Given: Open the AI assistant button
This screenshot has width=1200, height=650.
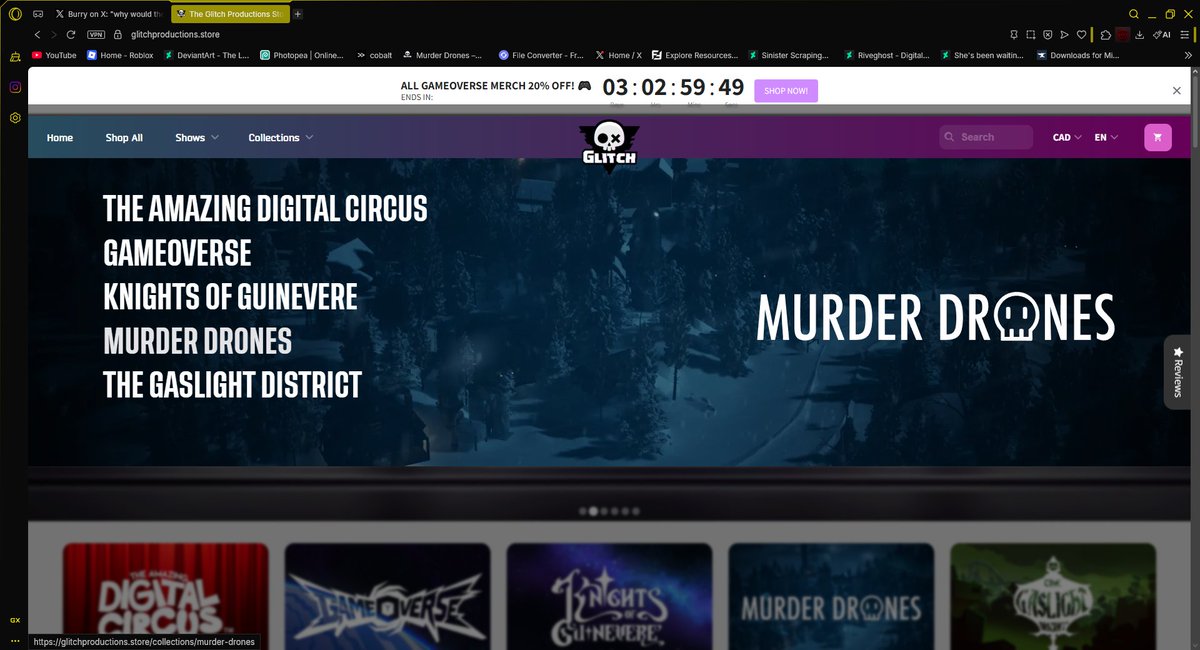Looking at the screenshot, I should [1162, 34].
